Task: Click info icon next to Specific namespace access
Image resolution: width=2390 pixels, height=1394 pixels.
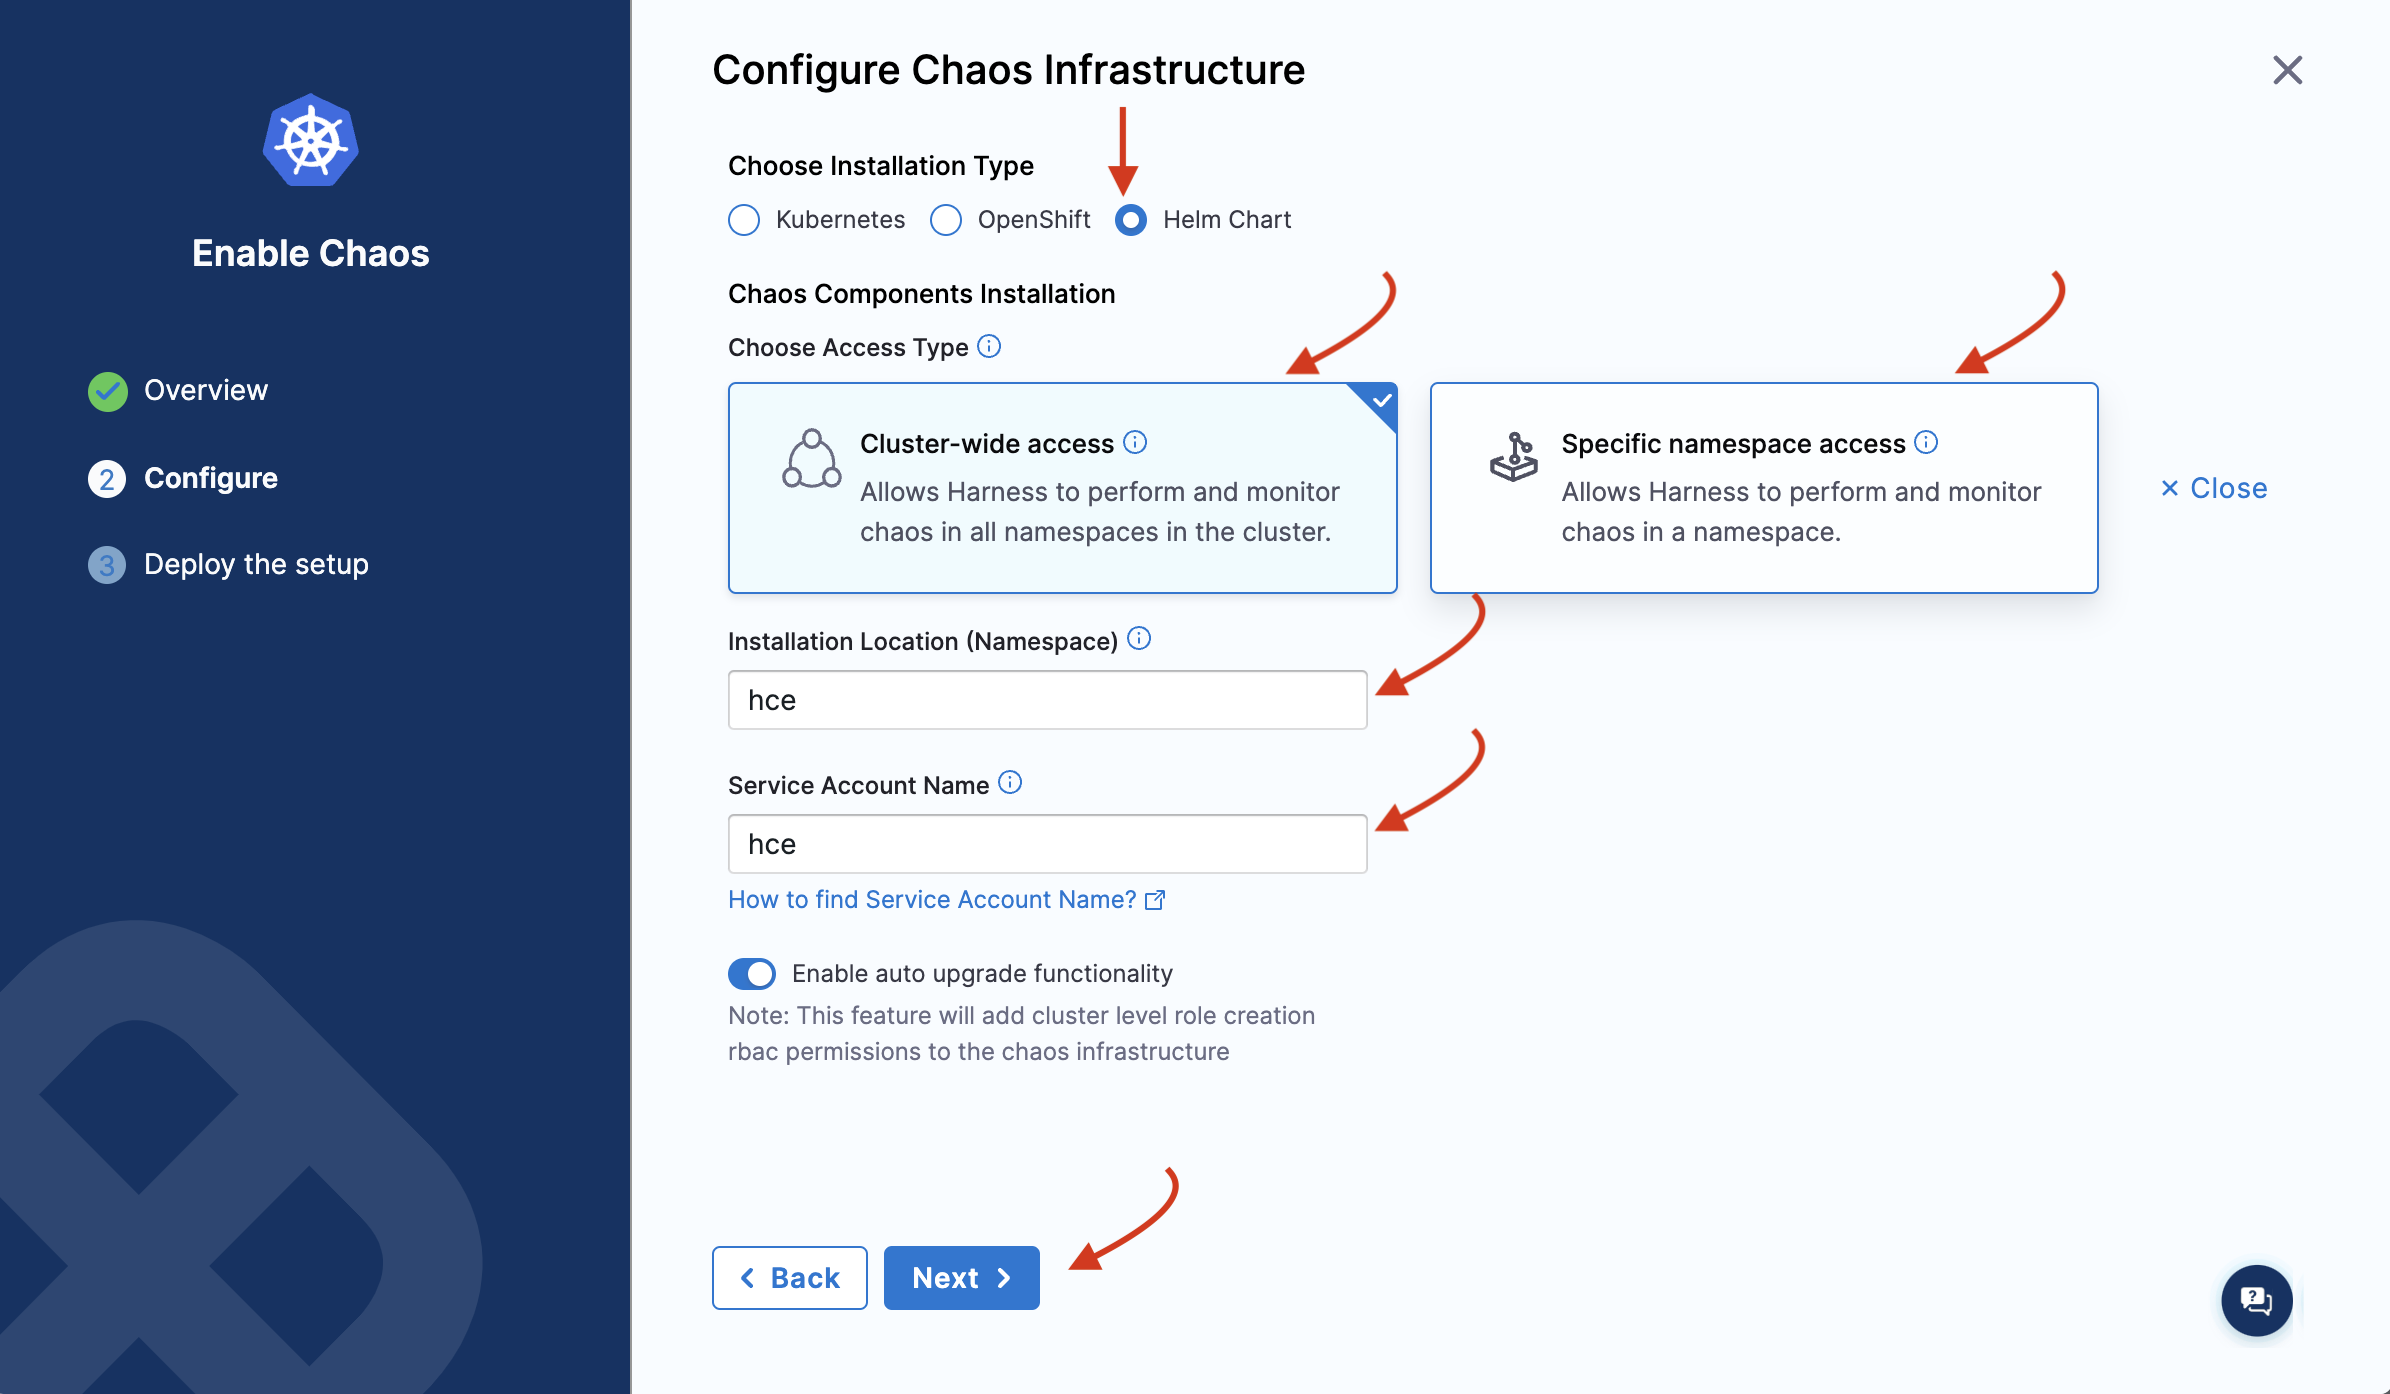Action: point(1926,442)
